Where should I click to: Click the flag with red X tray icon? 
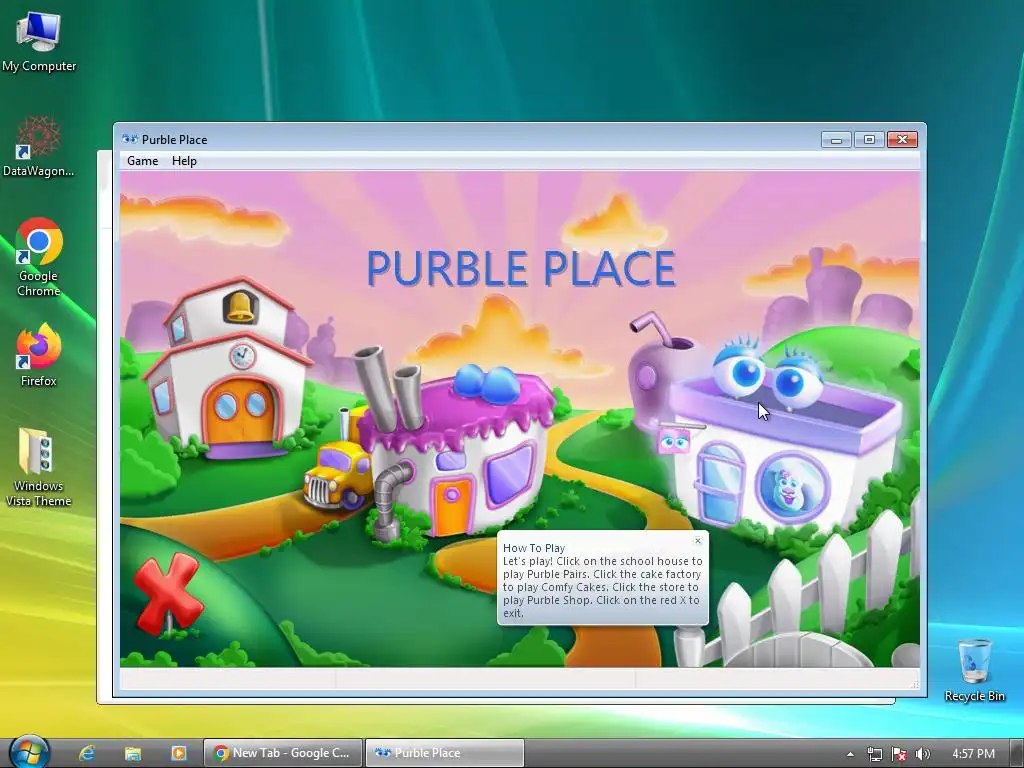pos(899,754)
